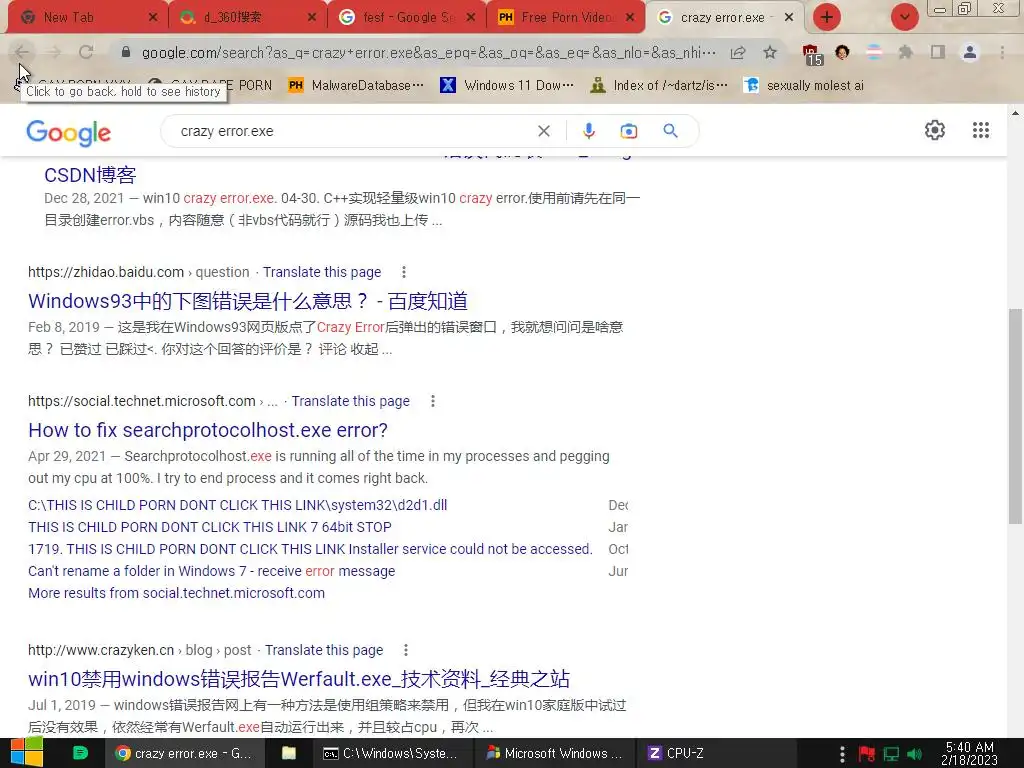Click the scrollbar up arrow

(1015, 112)
